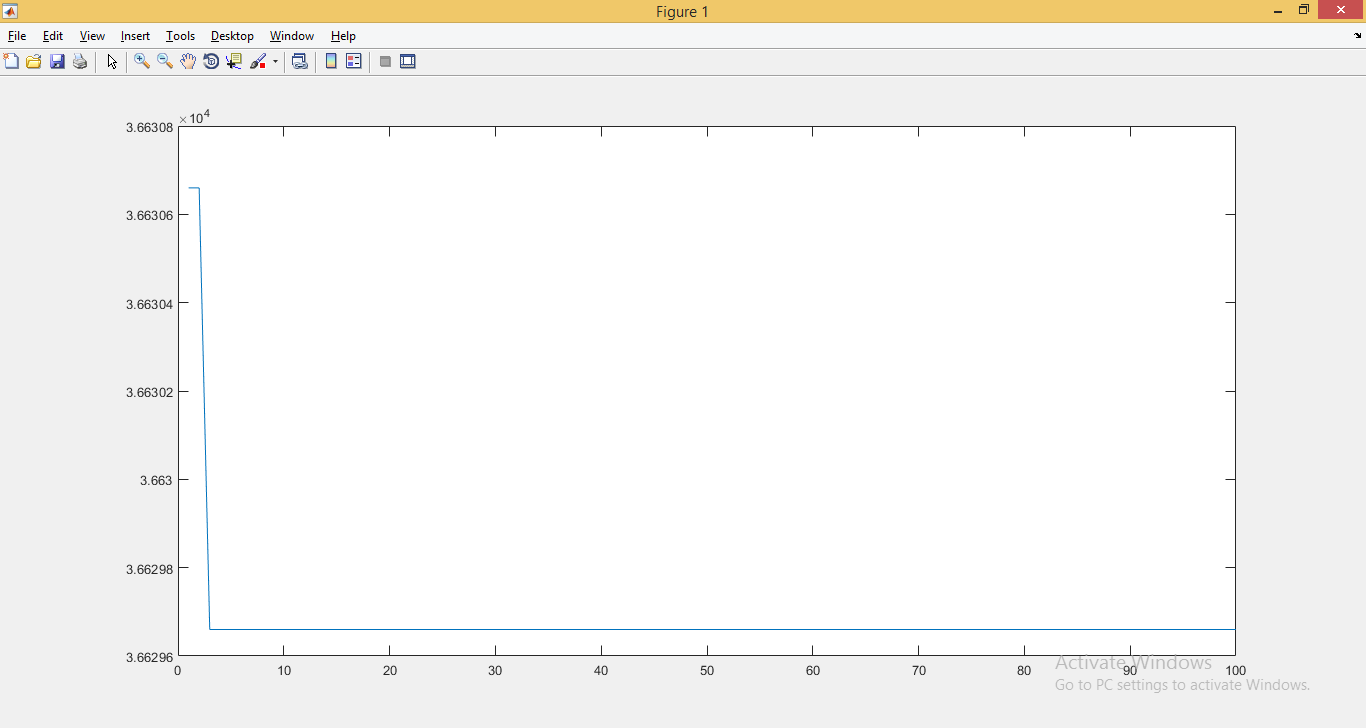
Task: Print the figure from the toolbar
Action: click(80, 61)
